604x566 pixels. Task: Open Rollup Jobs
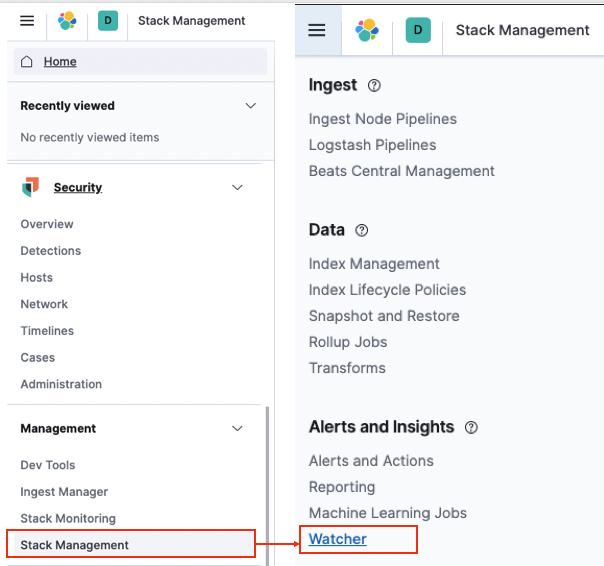(x=348, y=342)
